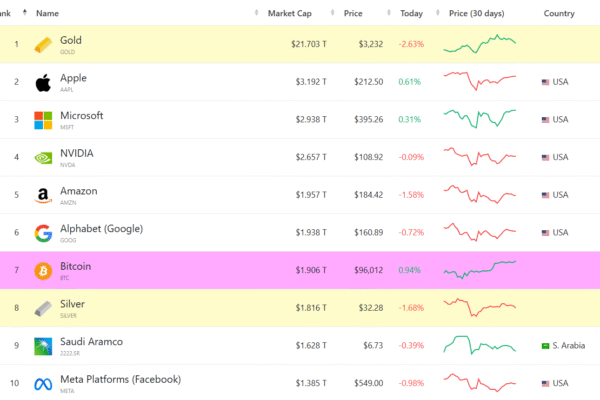This screenshot has width=600, height=400.
Task: Click Saudi Aramco's 30-day price chart
Action: coord(479,345)
